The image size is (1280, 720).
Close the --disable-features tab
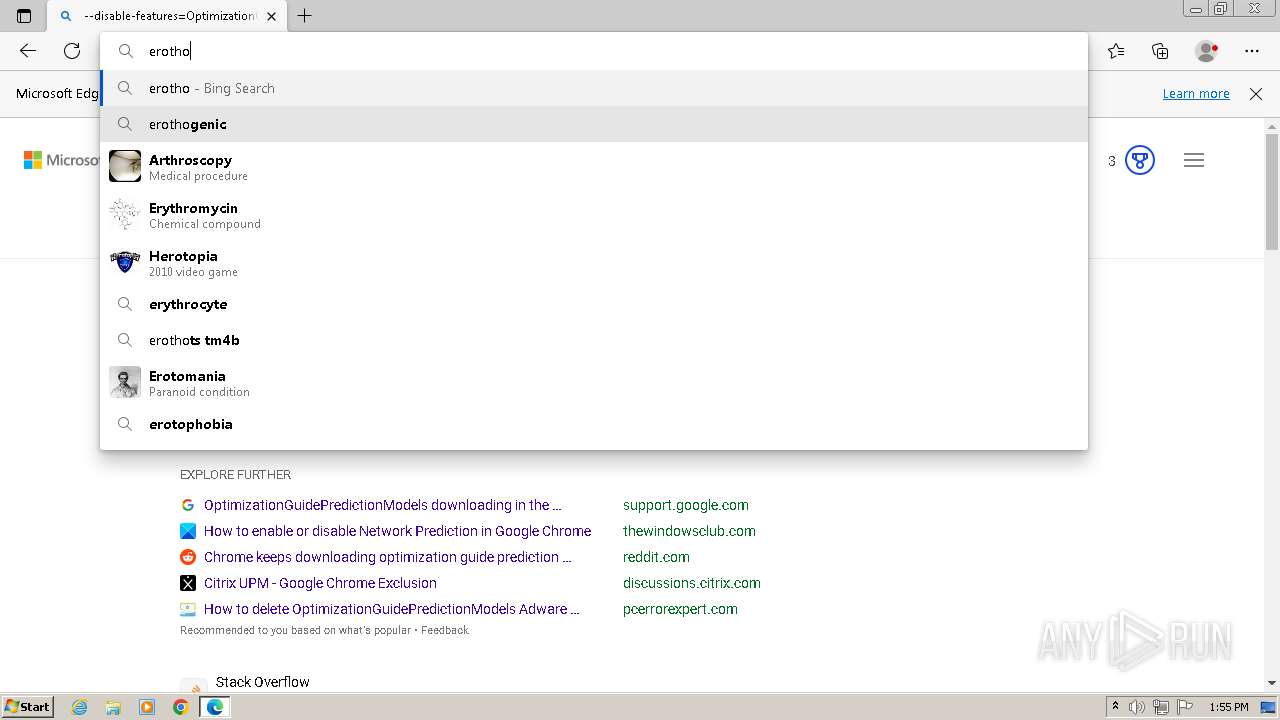click(x=271, y=16)
